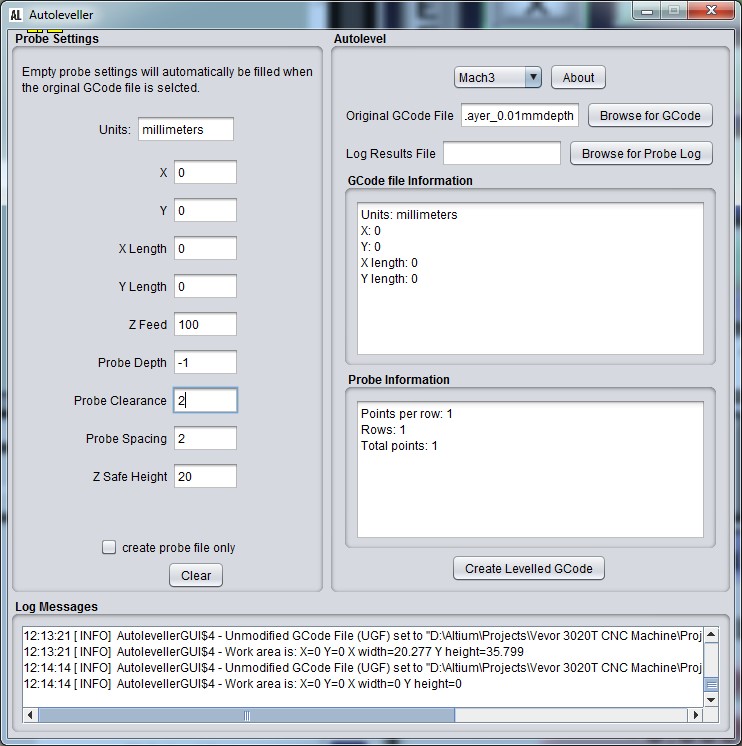Click the Probe Depth input field
This screenshot has height=746, width=742.
tap(205, 362)
